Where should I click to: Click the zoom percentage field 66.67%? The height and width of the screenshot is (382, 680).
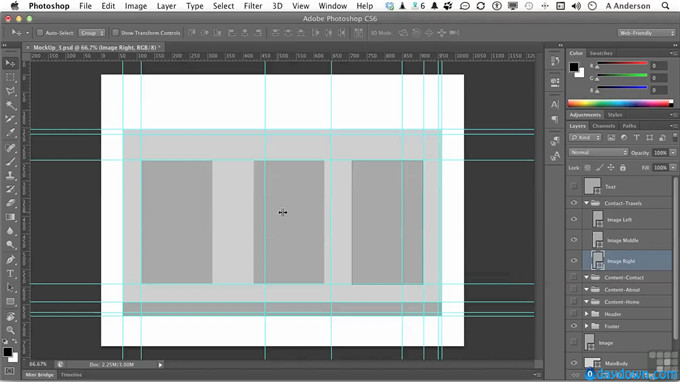coord(38,364)
